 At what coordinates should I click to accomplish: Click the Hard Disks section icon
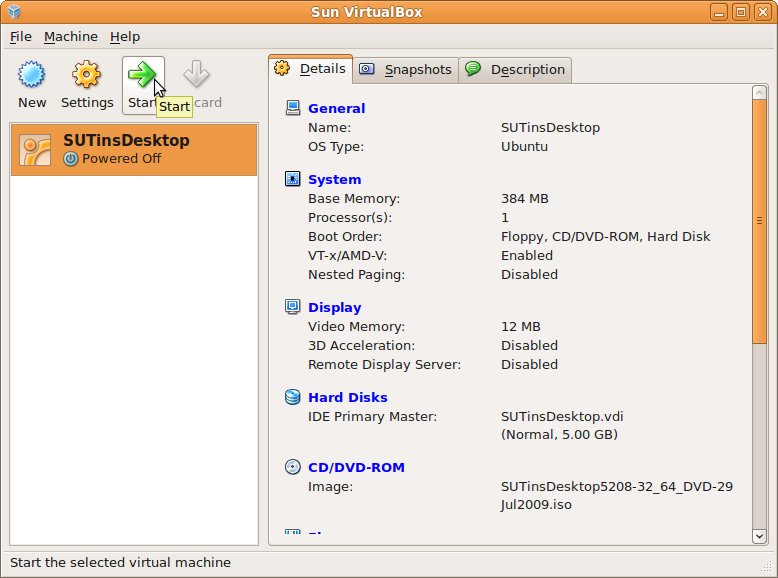pyautogui.click(x=293, y=397)
